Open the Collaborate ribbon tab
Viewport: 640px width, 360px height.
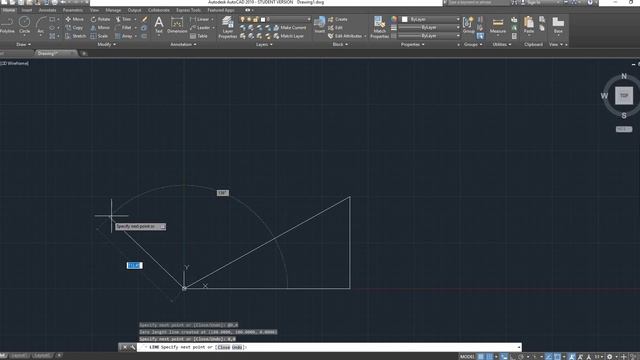coord(159,10)
